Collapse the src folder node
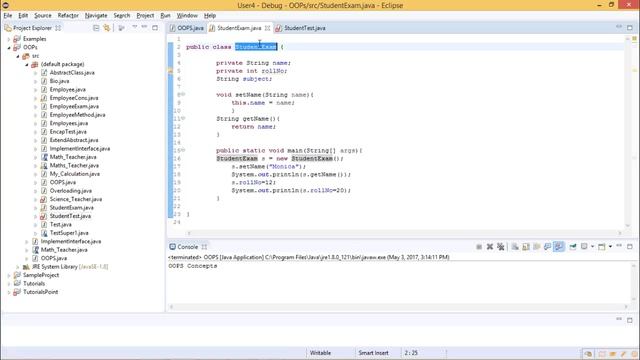The image size is (640, 360). pos(18,56)
